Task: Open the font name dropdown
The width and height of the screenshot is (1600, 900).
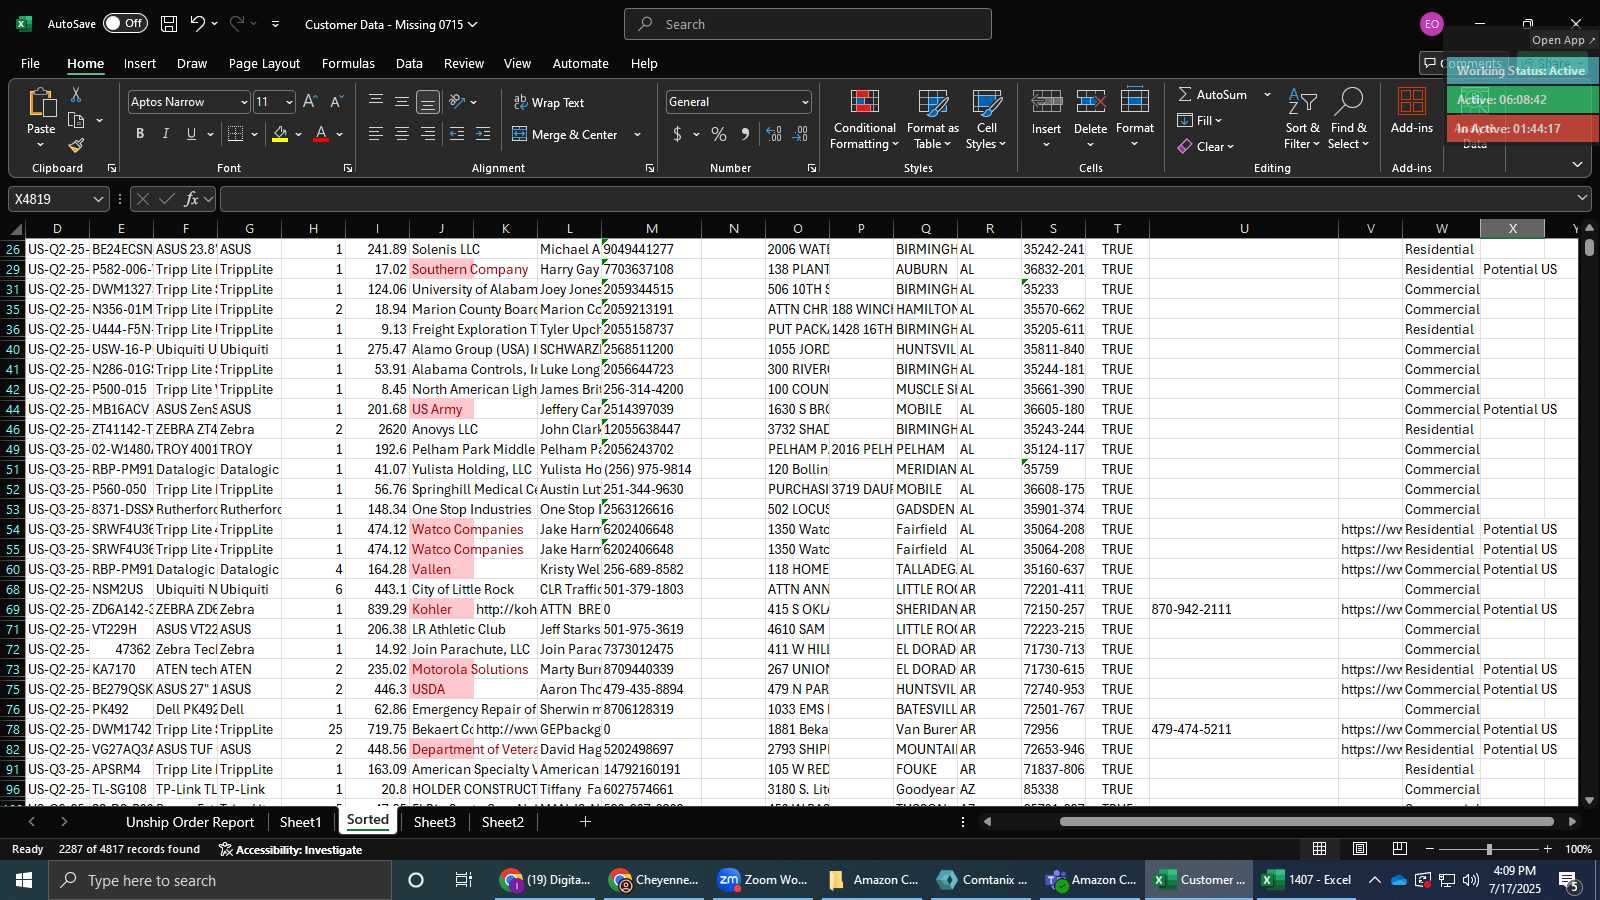Action: [x=243, y=102]
